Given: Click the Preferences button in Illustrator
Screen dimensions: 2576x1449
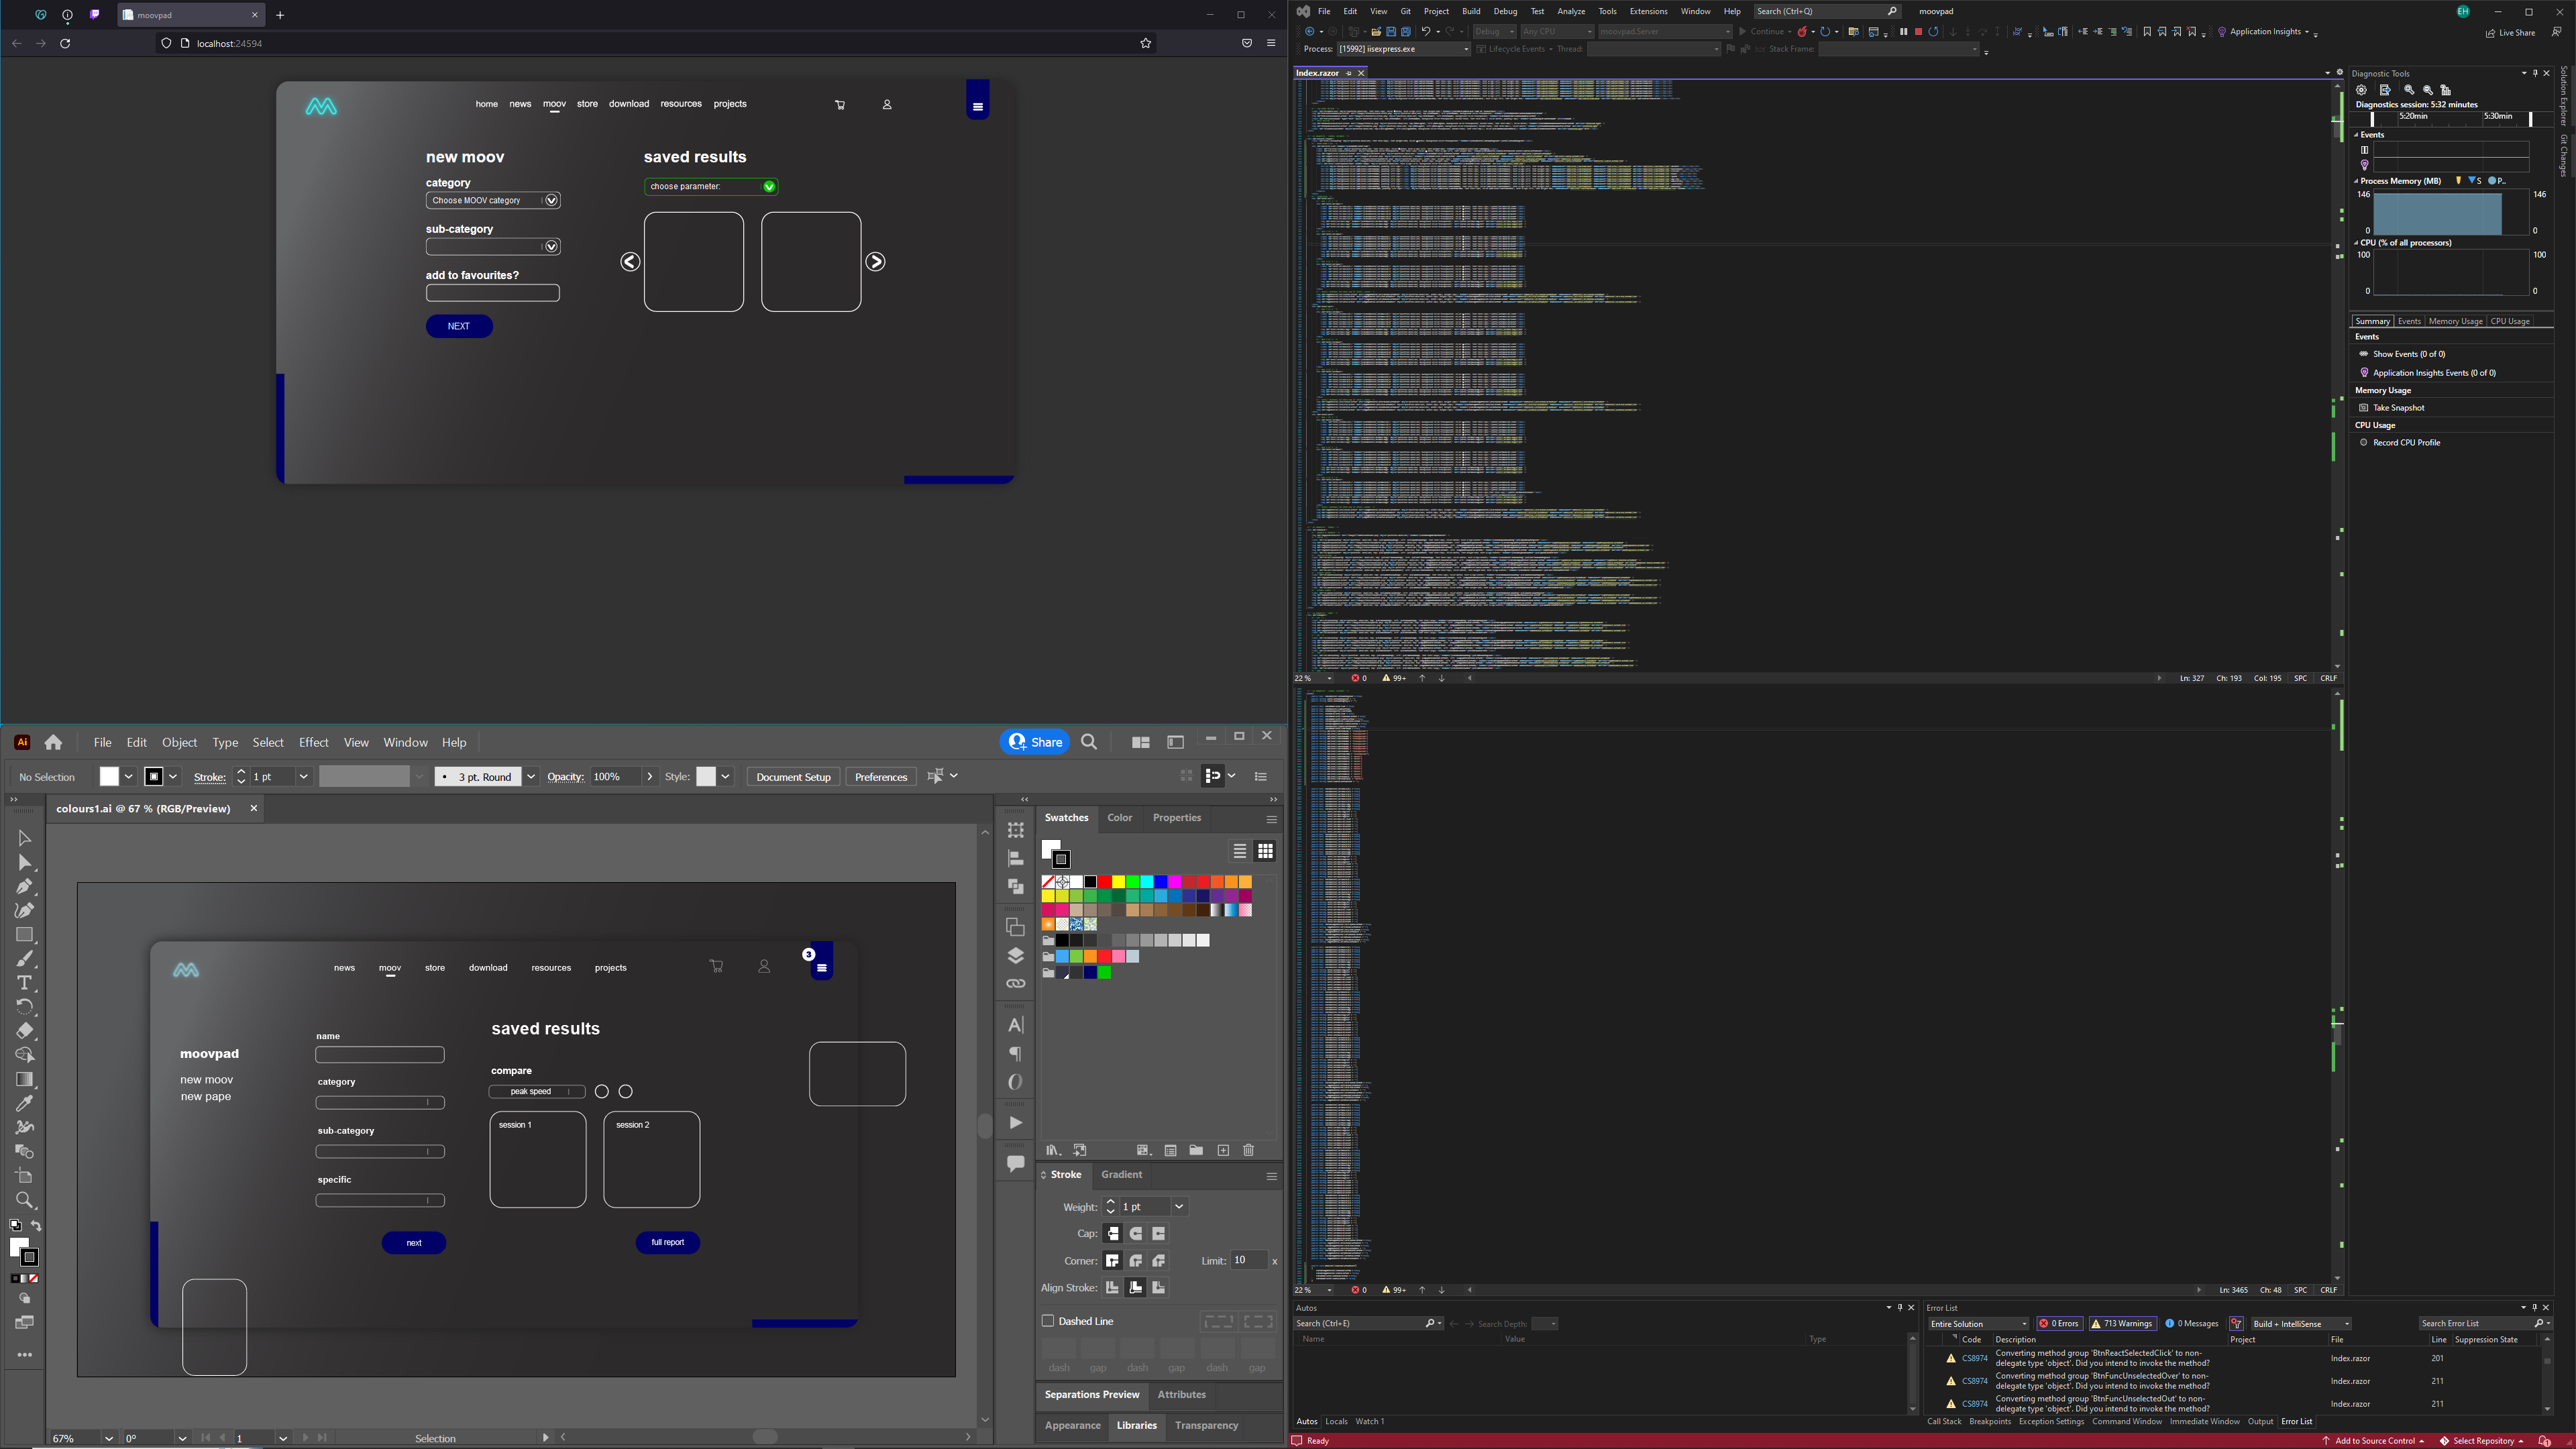Looking at the screenshot, I should tap(881, 777).
